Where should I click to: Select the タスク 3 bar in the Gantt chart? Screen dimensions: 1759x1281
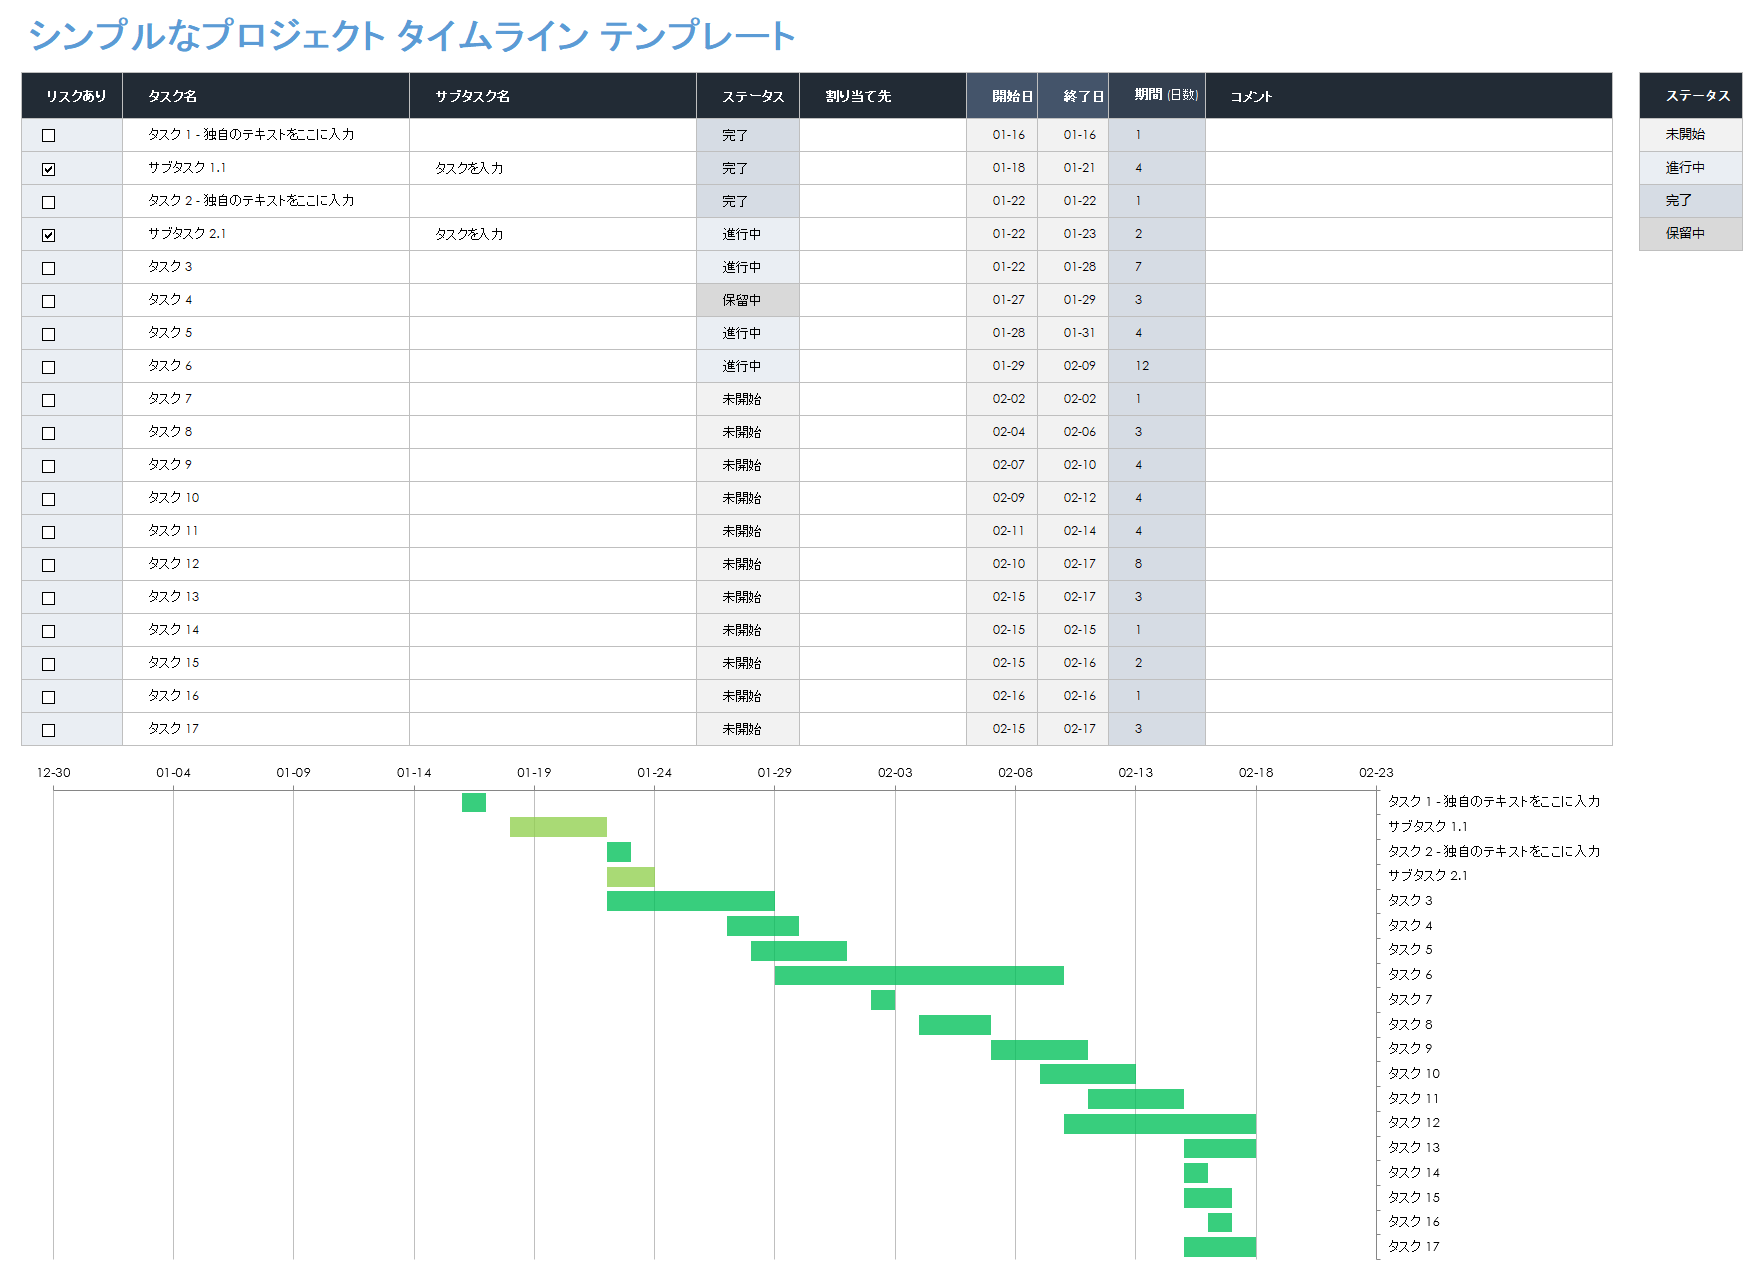(691, 901)
